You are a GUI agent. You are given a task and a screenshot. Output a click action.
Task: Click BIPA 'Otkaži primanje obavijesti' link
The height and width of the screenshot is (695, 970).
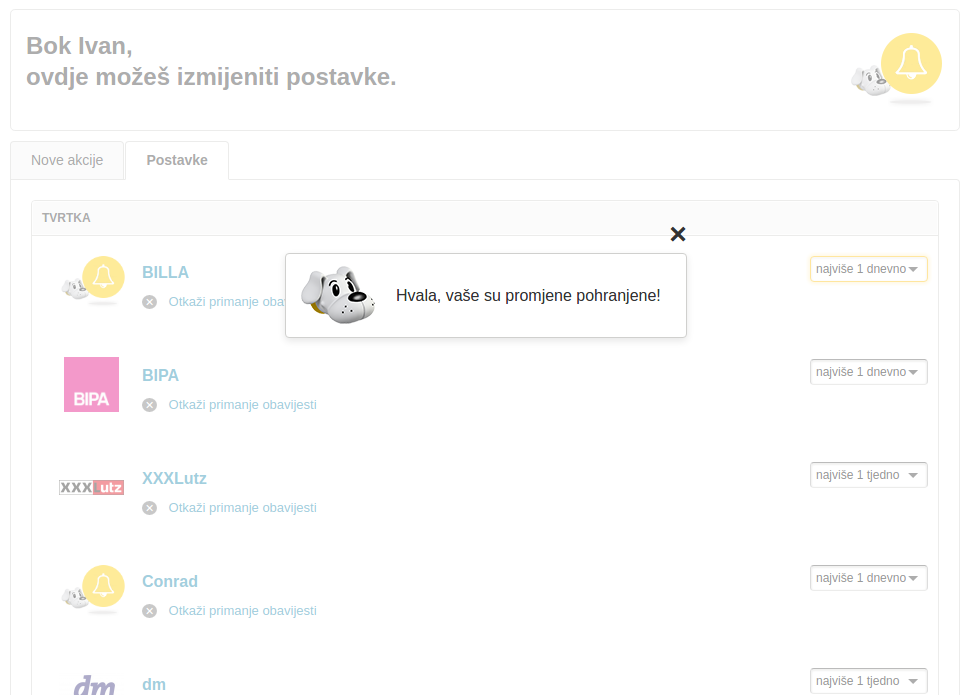pyautogui.click(x=242, y=405)
